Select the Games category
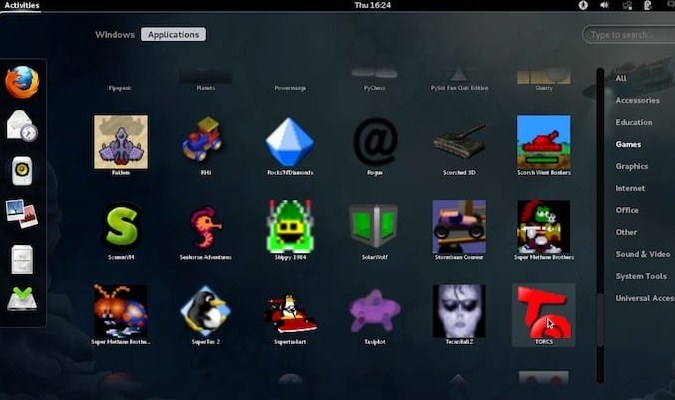This screenshot has height=400, width=675. tap(629, 144)
